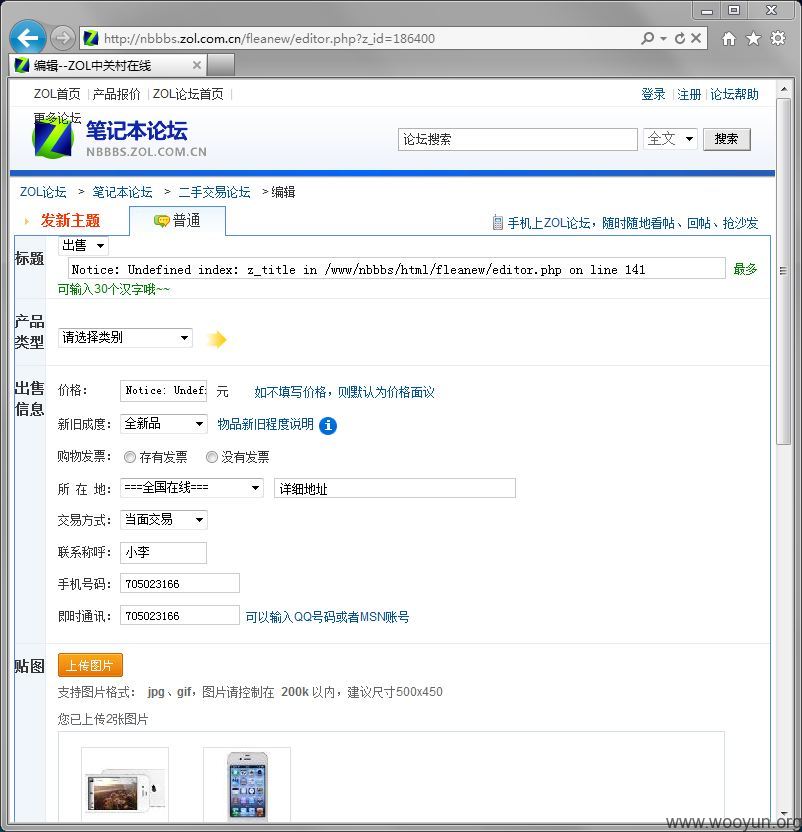Click the yellow arrow beside product category

217,339
